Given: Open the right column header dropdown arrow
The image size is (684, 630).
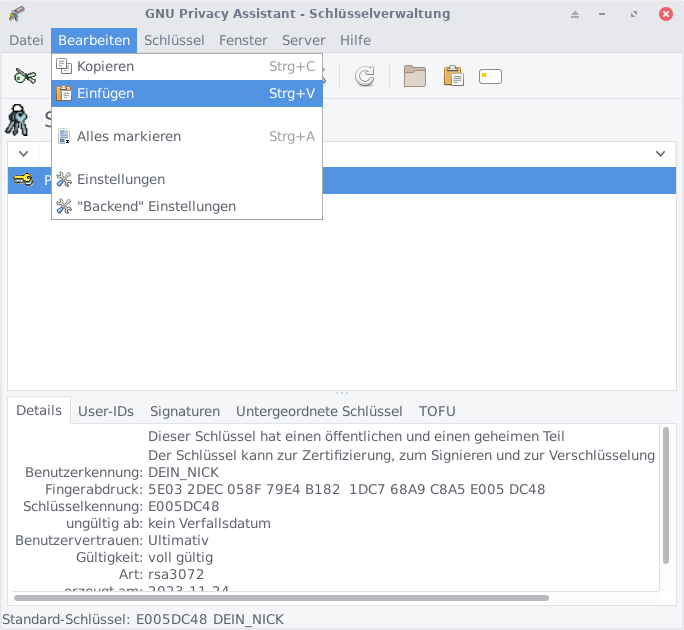Looking at the screenshot, I should (x=660, y=154).
